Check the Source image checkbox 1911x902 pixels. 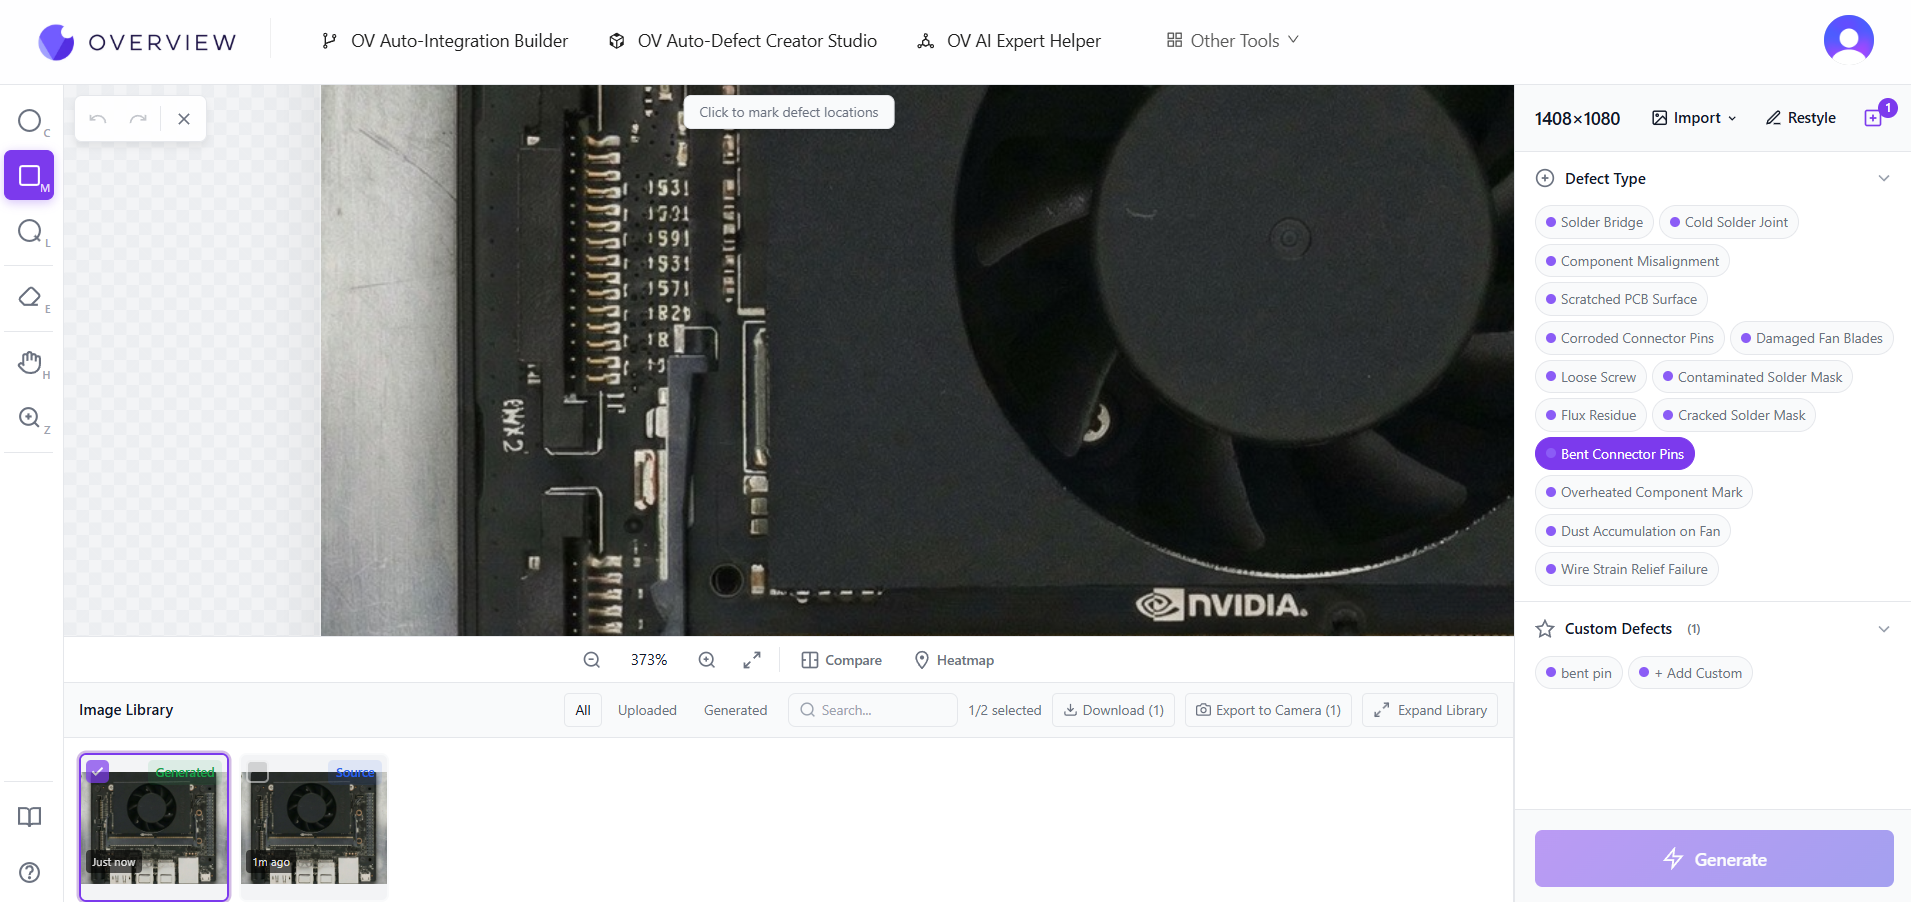[258, 771]
